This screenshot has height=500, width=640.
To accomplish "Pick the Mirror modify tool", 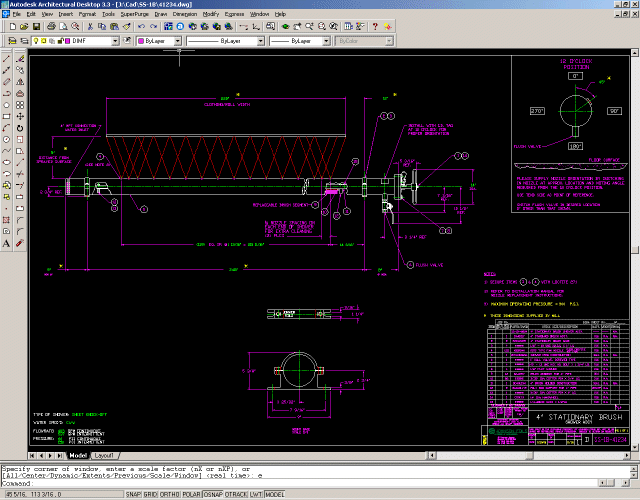I will tap(20, 82).
